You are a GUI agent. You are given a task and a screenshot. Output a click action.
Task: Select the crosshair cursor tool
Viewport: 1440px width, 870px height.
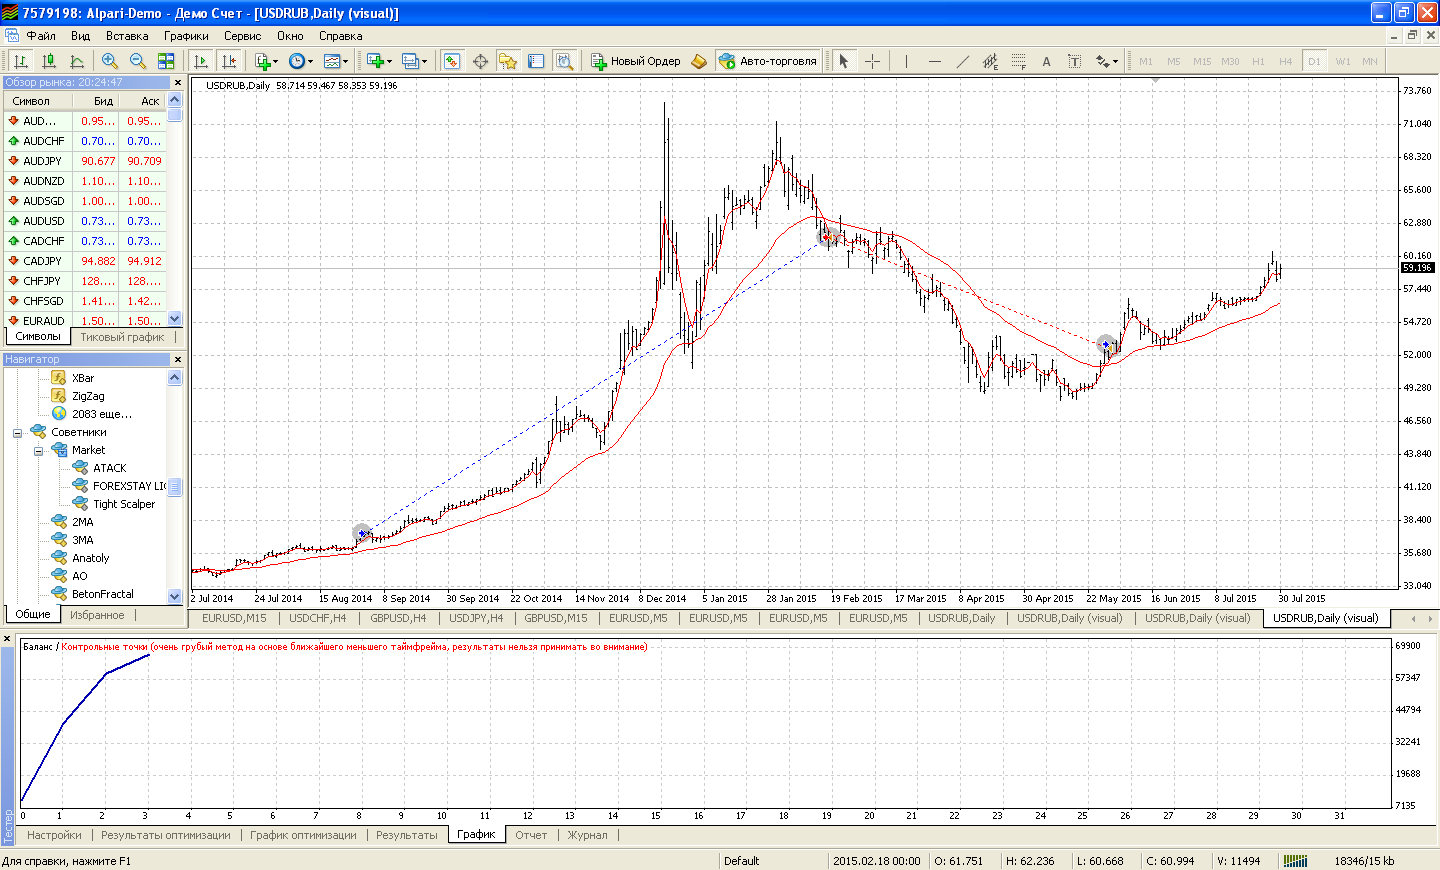[872, 61]
